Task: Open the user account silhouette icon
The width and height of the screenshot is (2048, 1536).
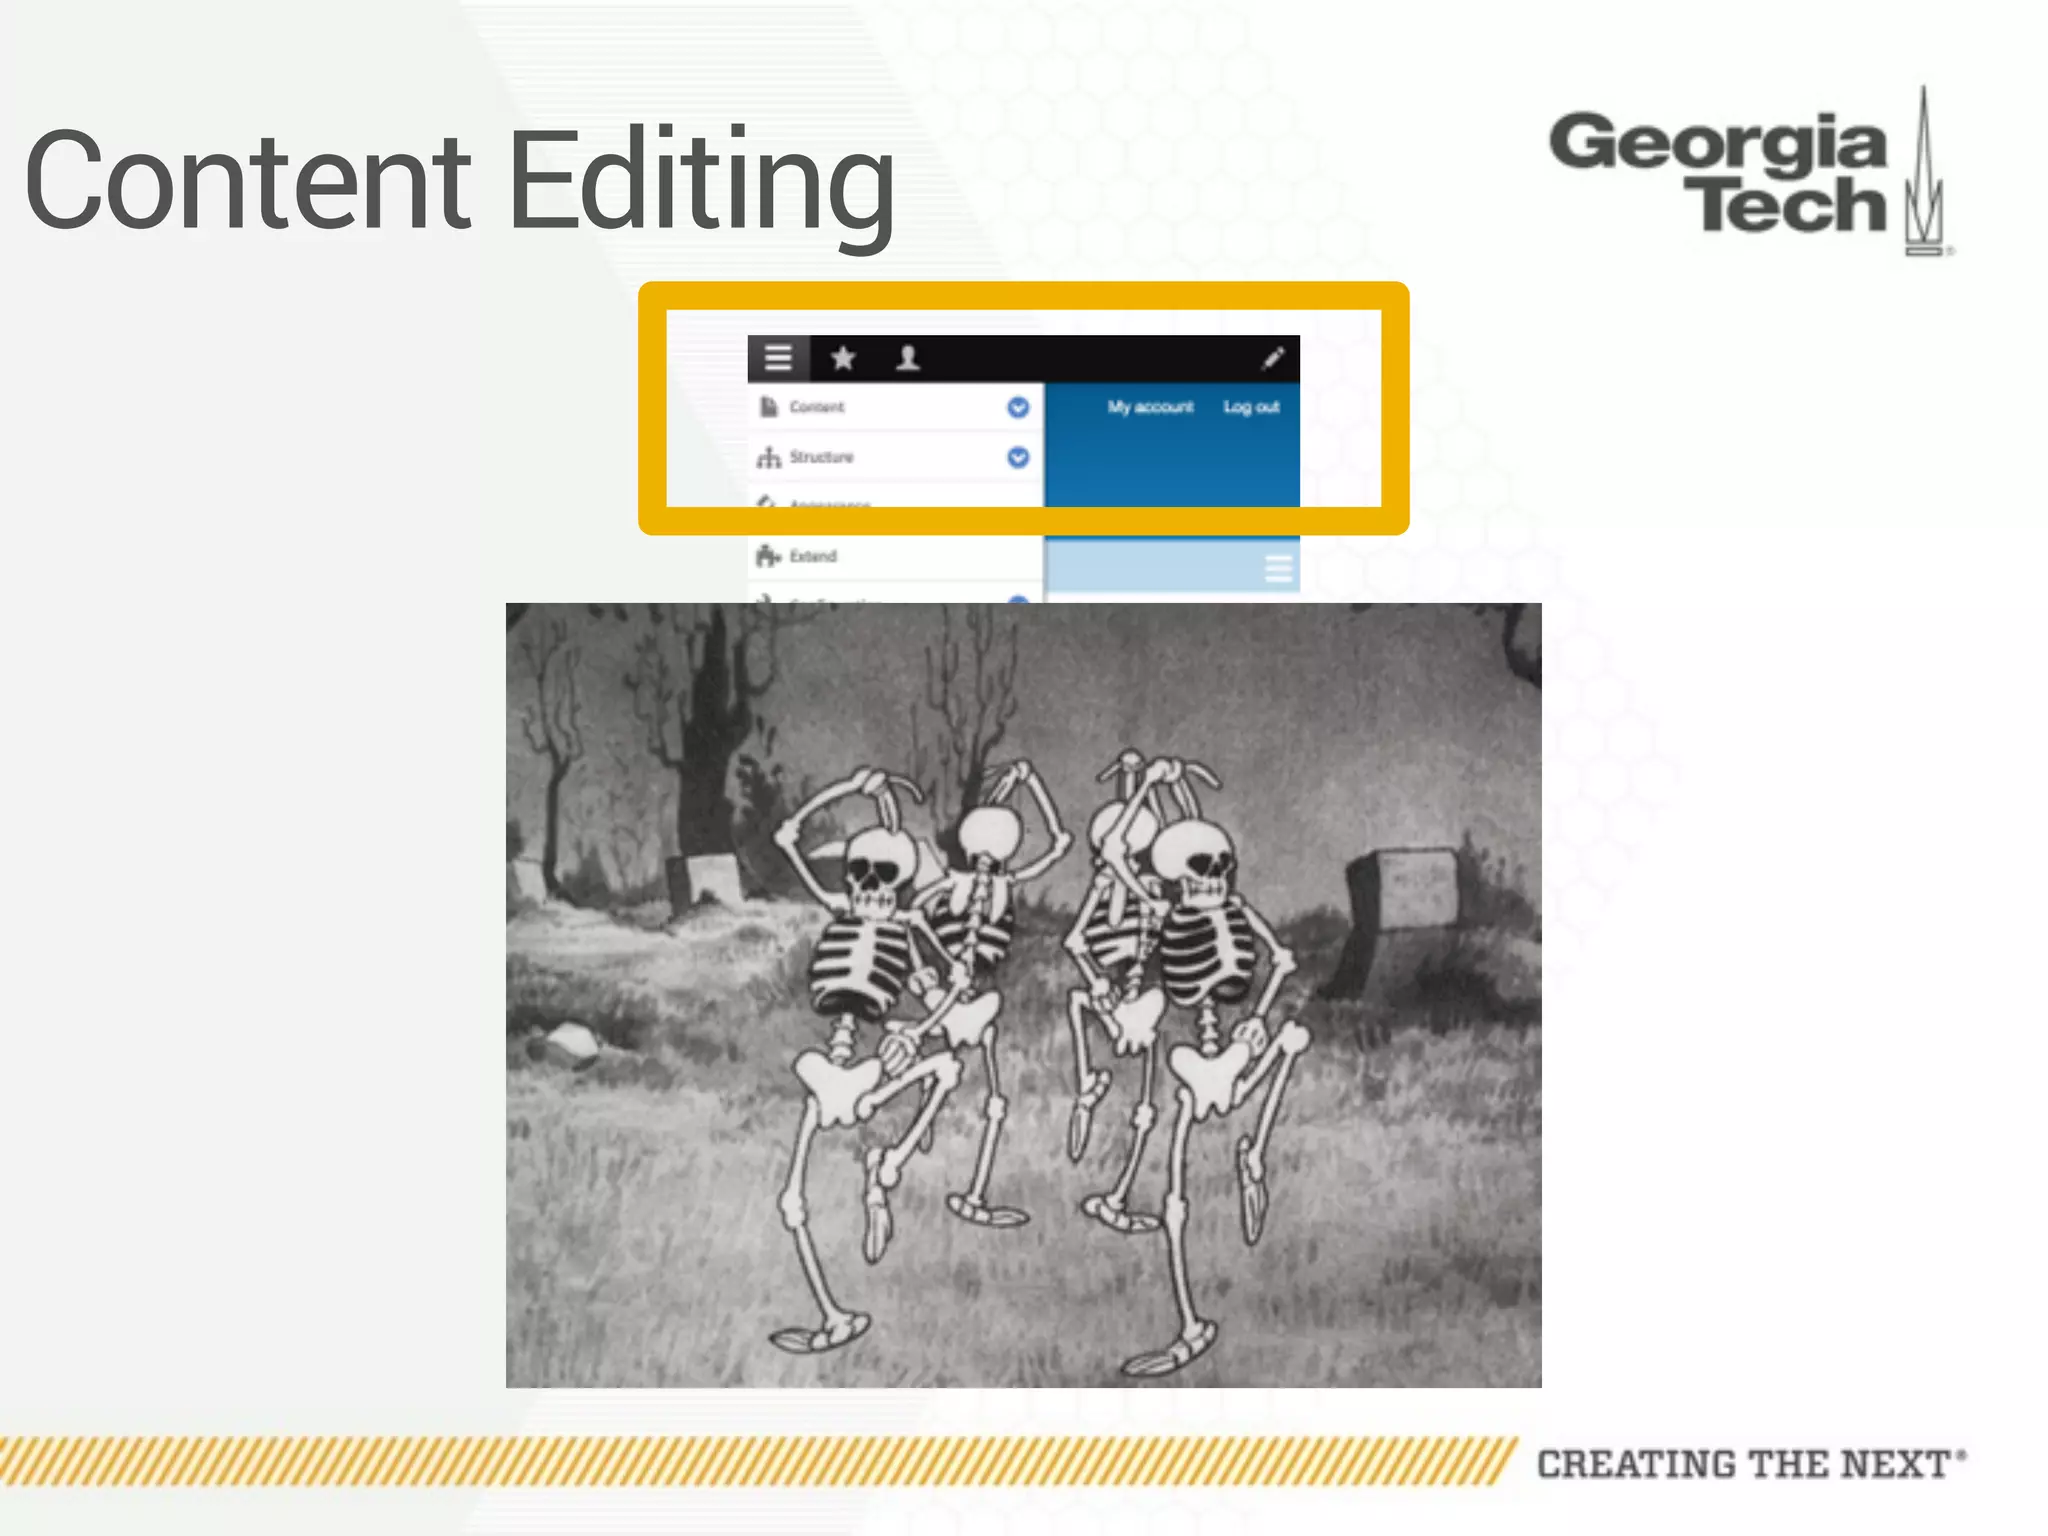Action: click(x=908, y=358)
